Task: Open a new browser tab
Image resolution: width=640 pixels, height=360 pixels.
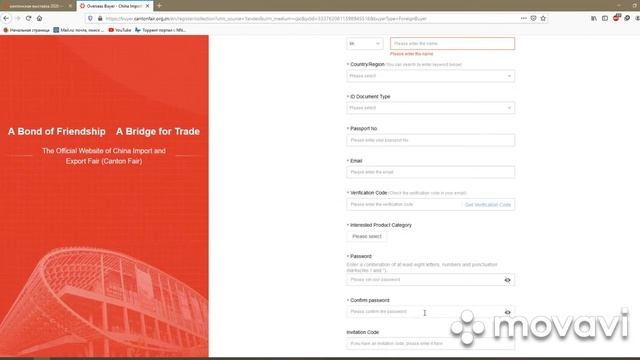Action: (x=159, y=6)
